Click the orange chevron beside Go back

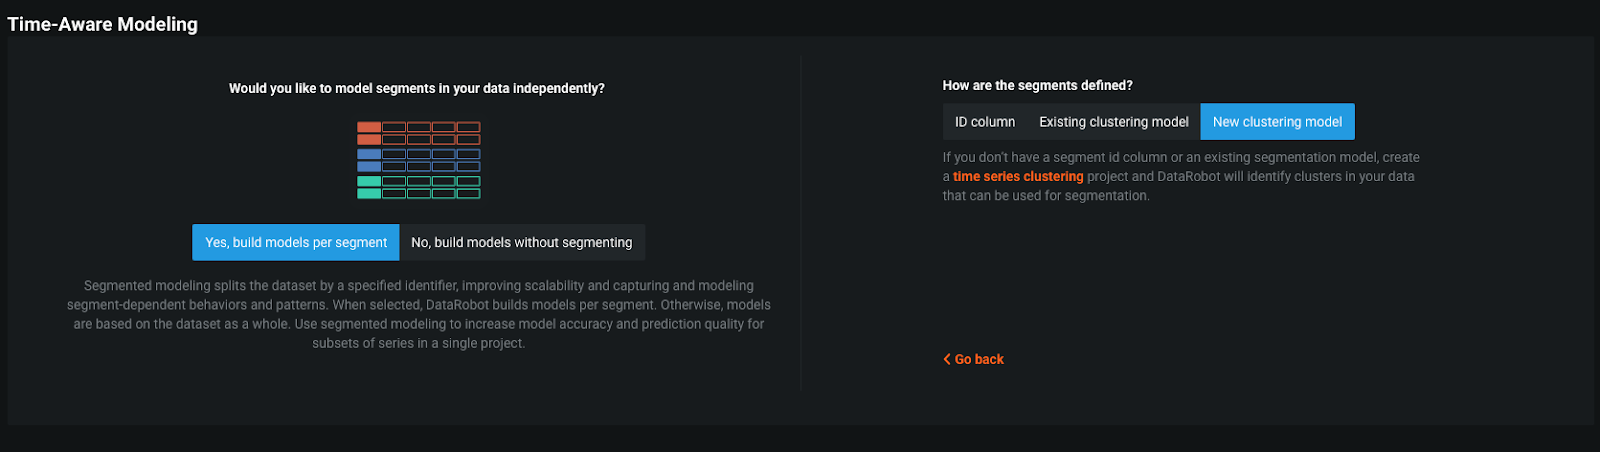[x=947, y=359]
